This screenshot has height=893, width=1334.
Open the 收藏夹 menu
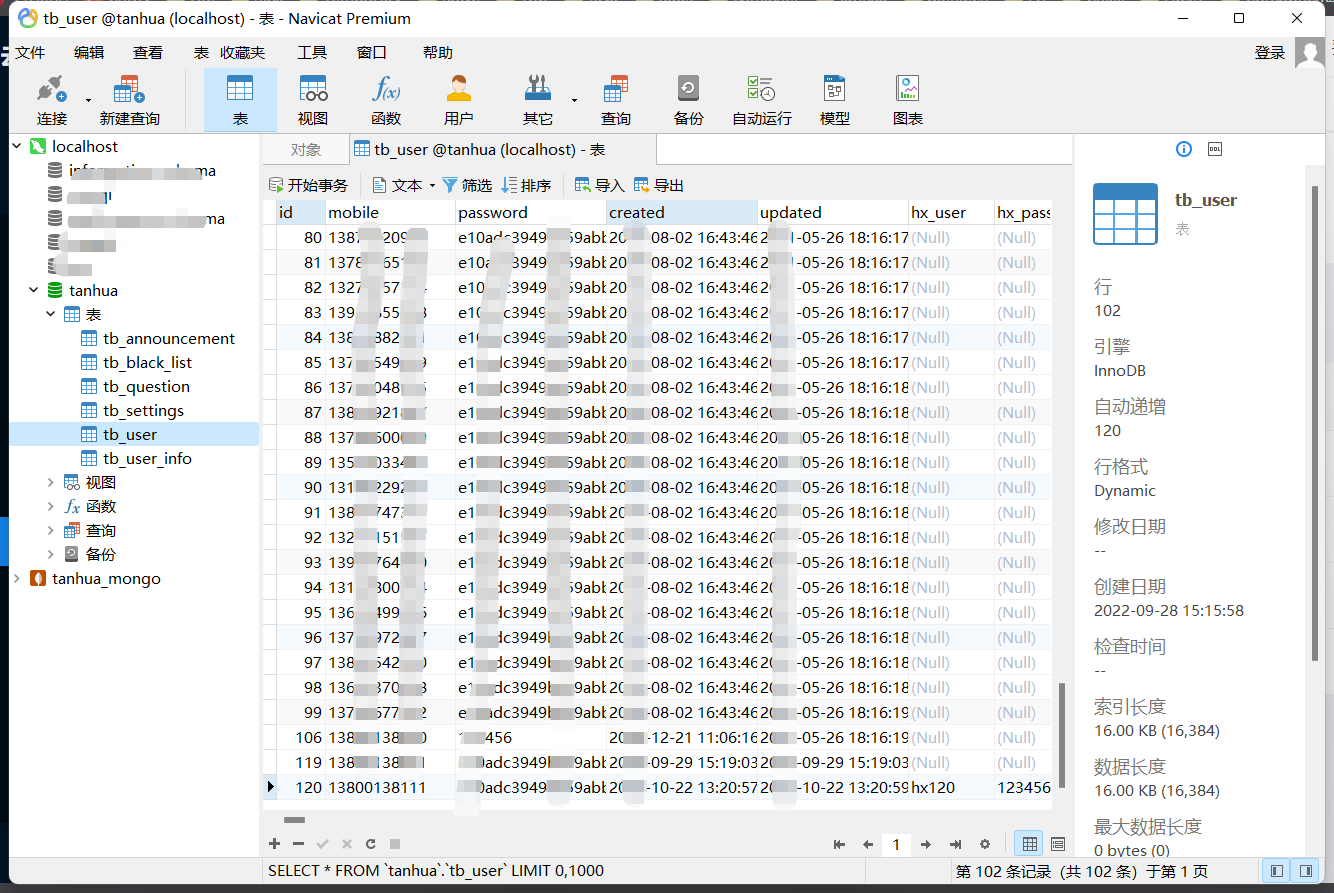(x=243, y=52)
